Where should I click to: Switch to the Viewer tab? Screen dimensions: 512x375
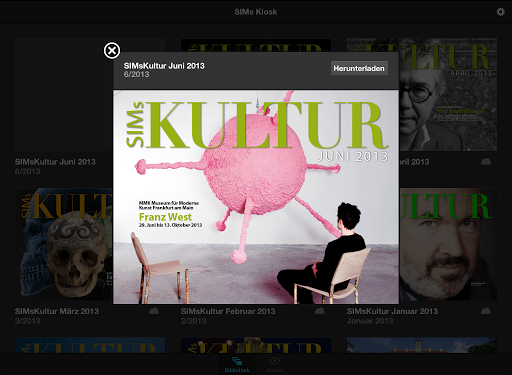click(275, 365)
